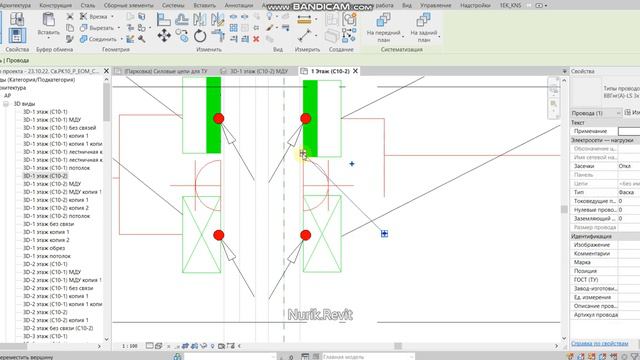
Task: Click the wire vertex control near green panel
Action: (x=303, y=153)
